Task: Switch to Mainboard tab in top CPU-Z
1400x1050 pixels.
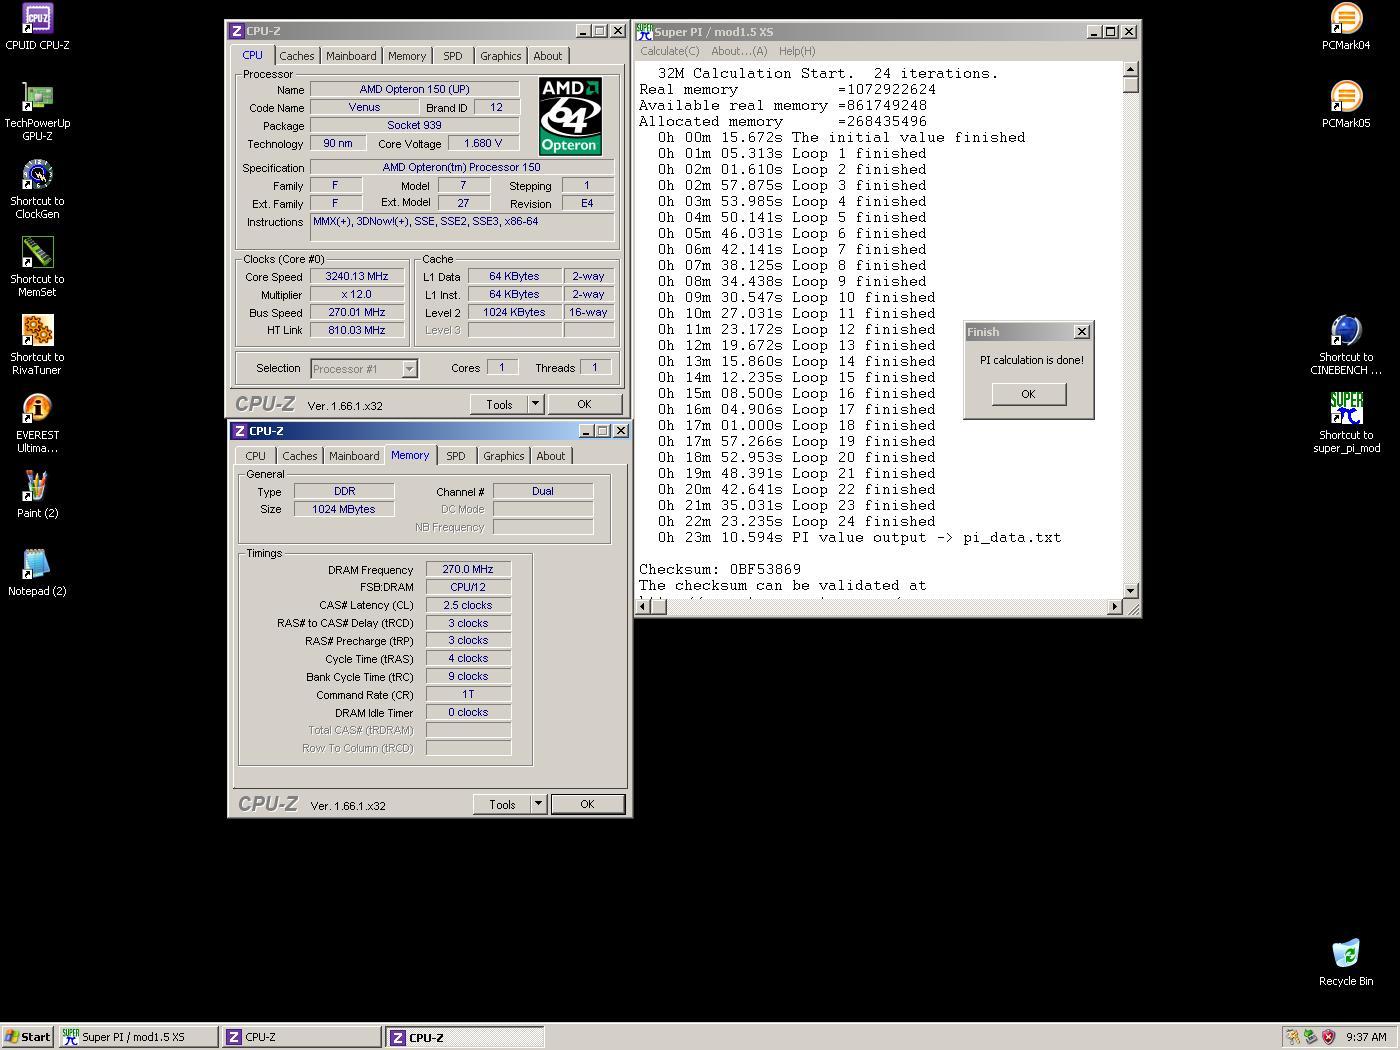Action: pos(351,56)
